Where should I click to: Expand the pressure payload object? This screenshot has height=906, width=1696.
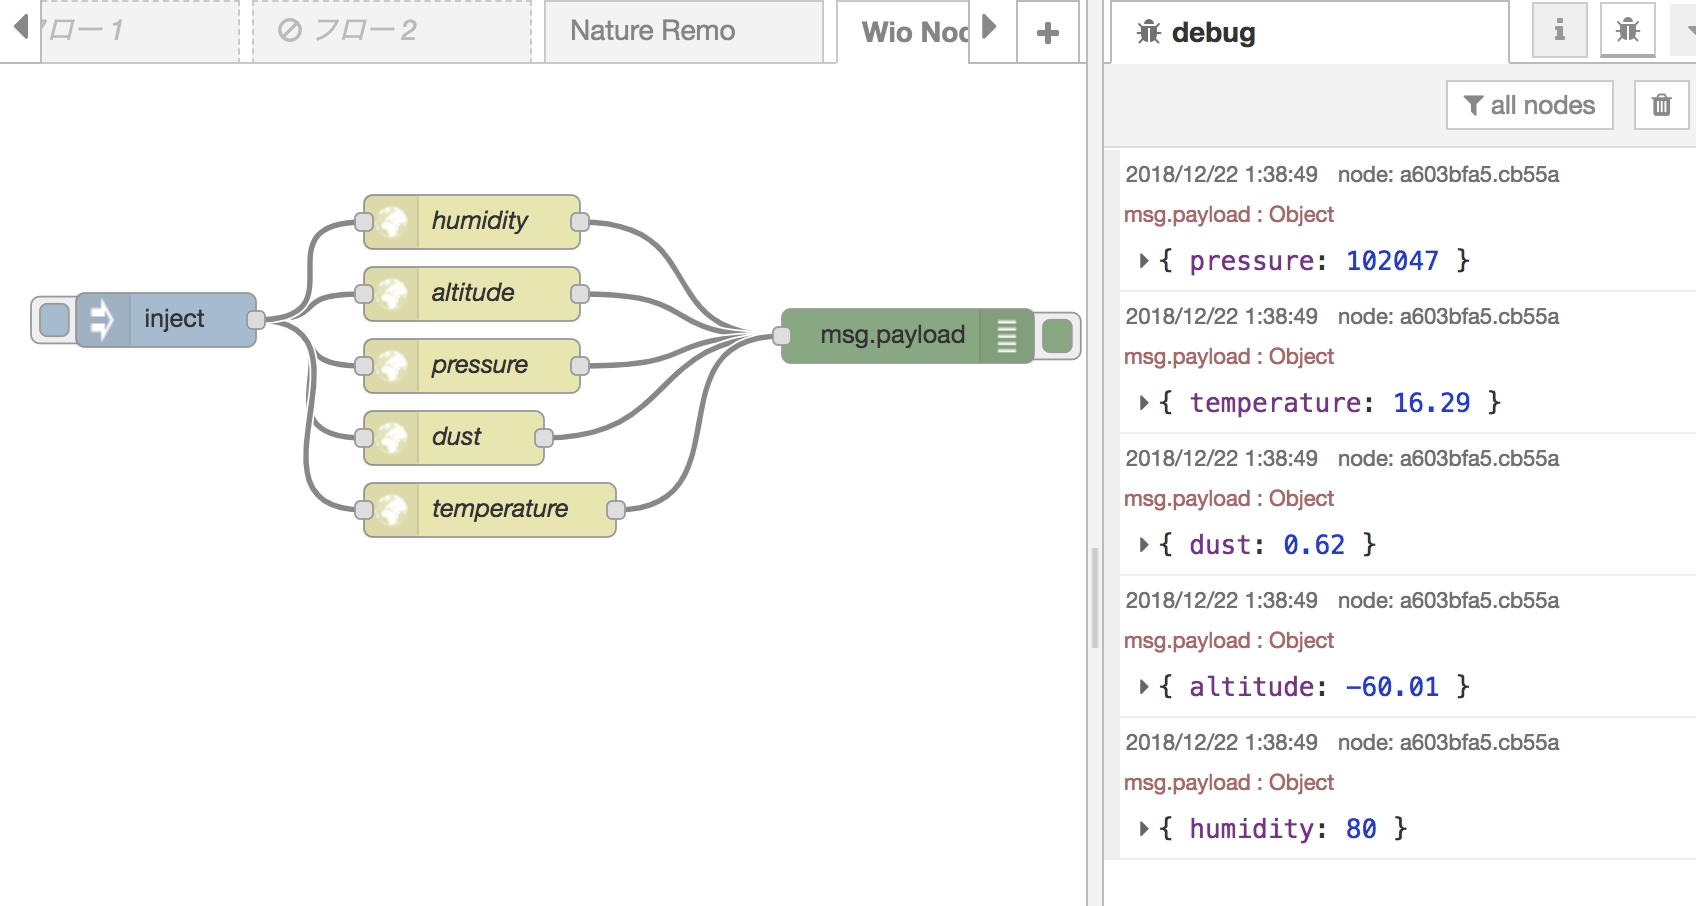click(1143, 260)
